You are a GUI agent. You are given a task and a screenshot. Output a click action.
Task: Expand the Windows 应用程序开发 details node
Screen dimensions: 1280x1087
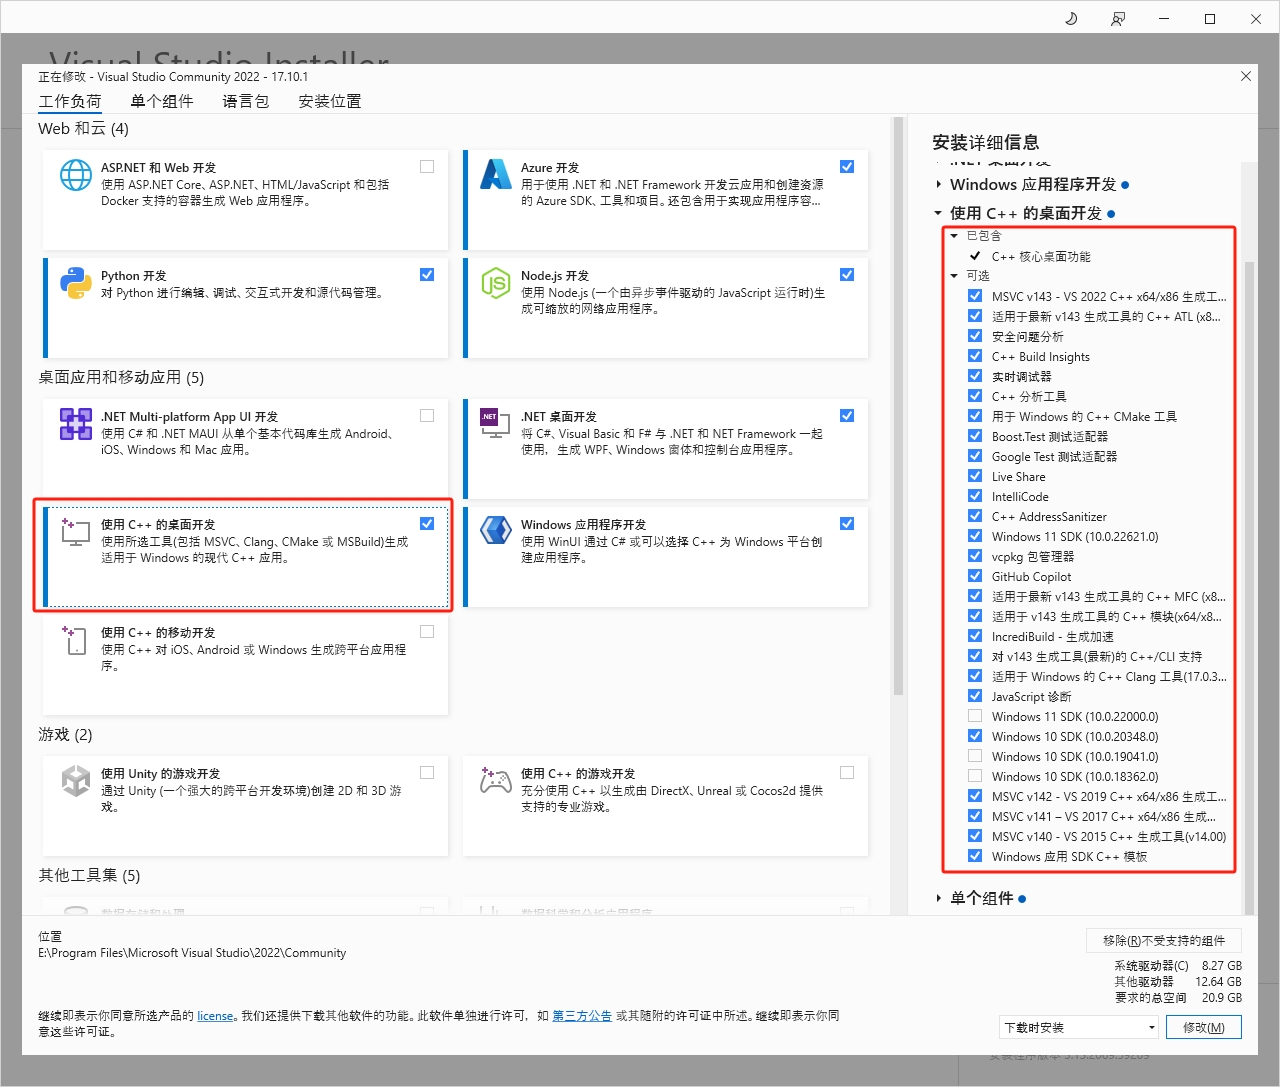938,184
